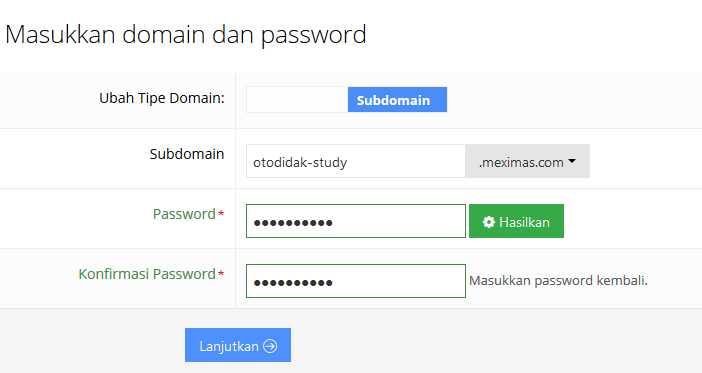
Task: Click the caret arrow next to .meximas.com
Action: click(572, 161)
